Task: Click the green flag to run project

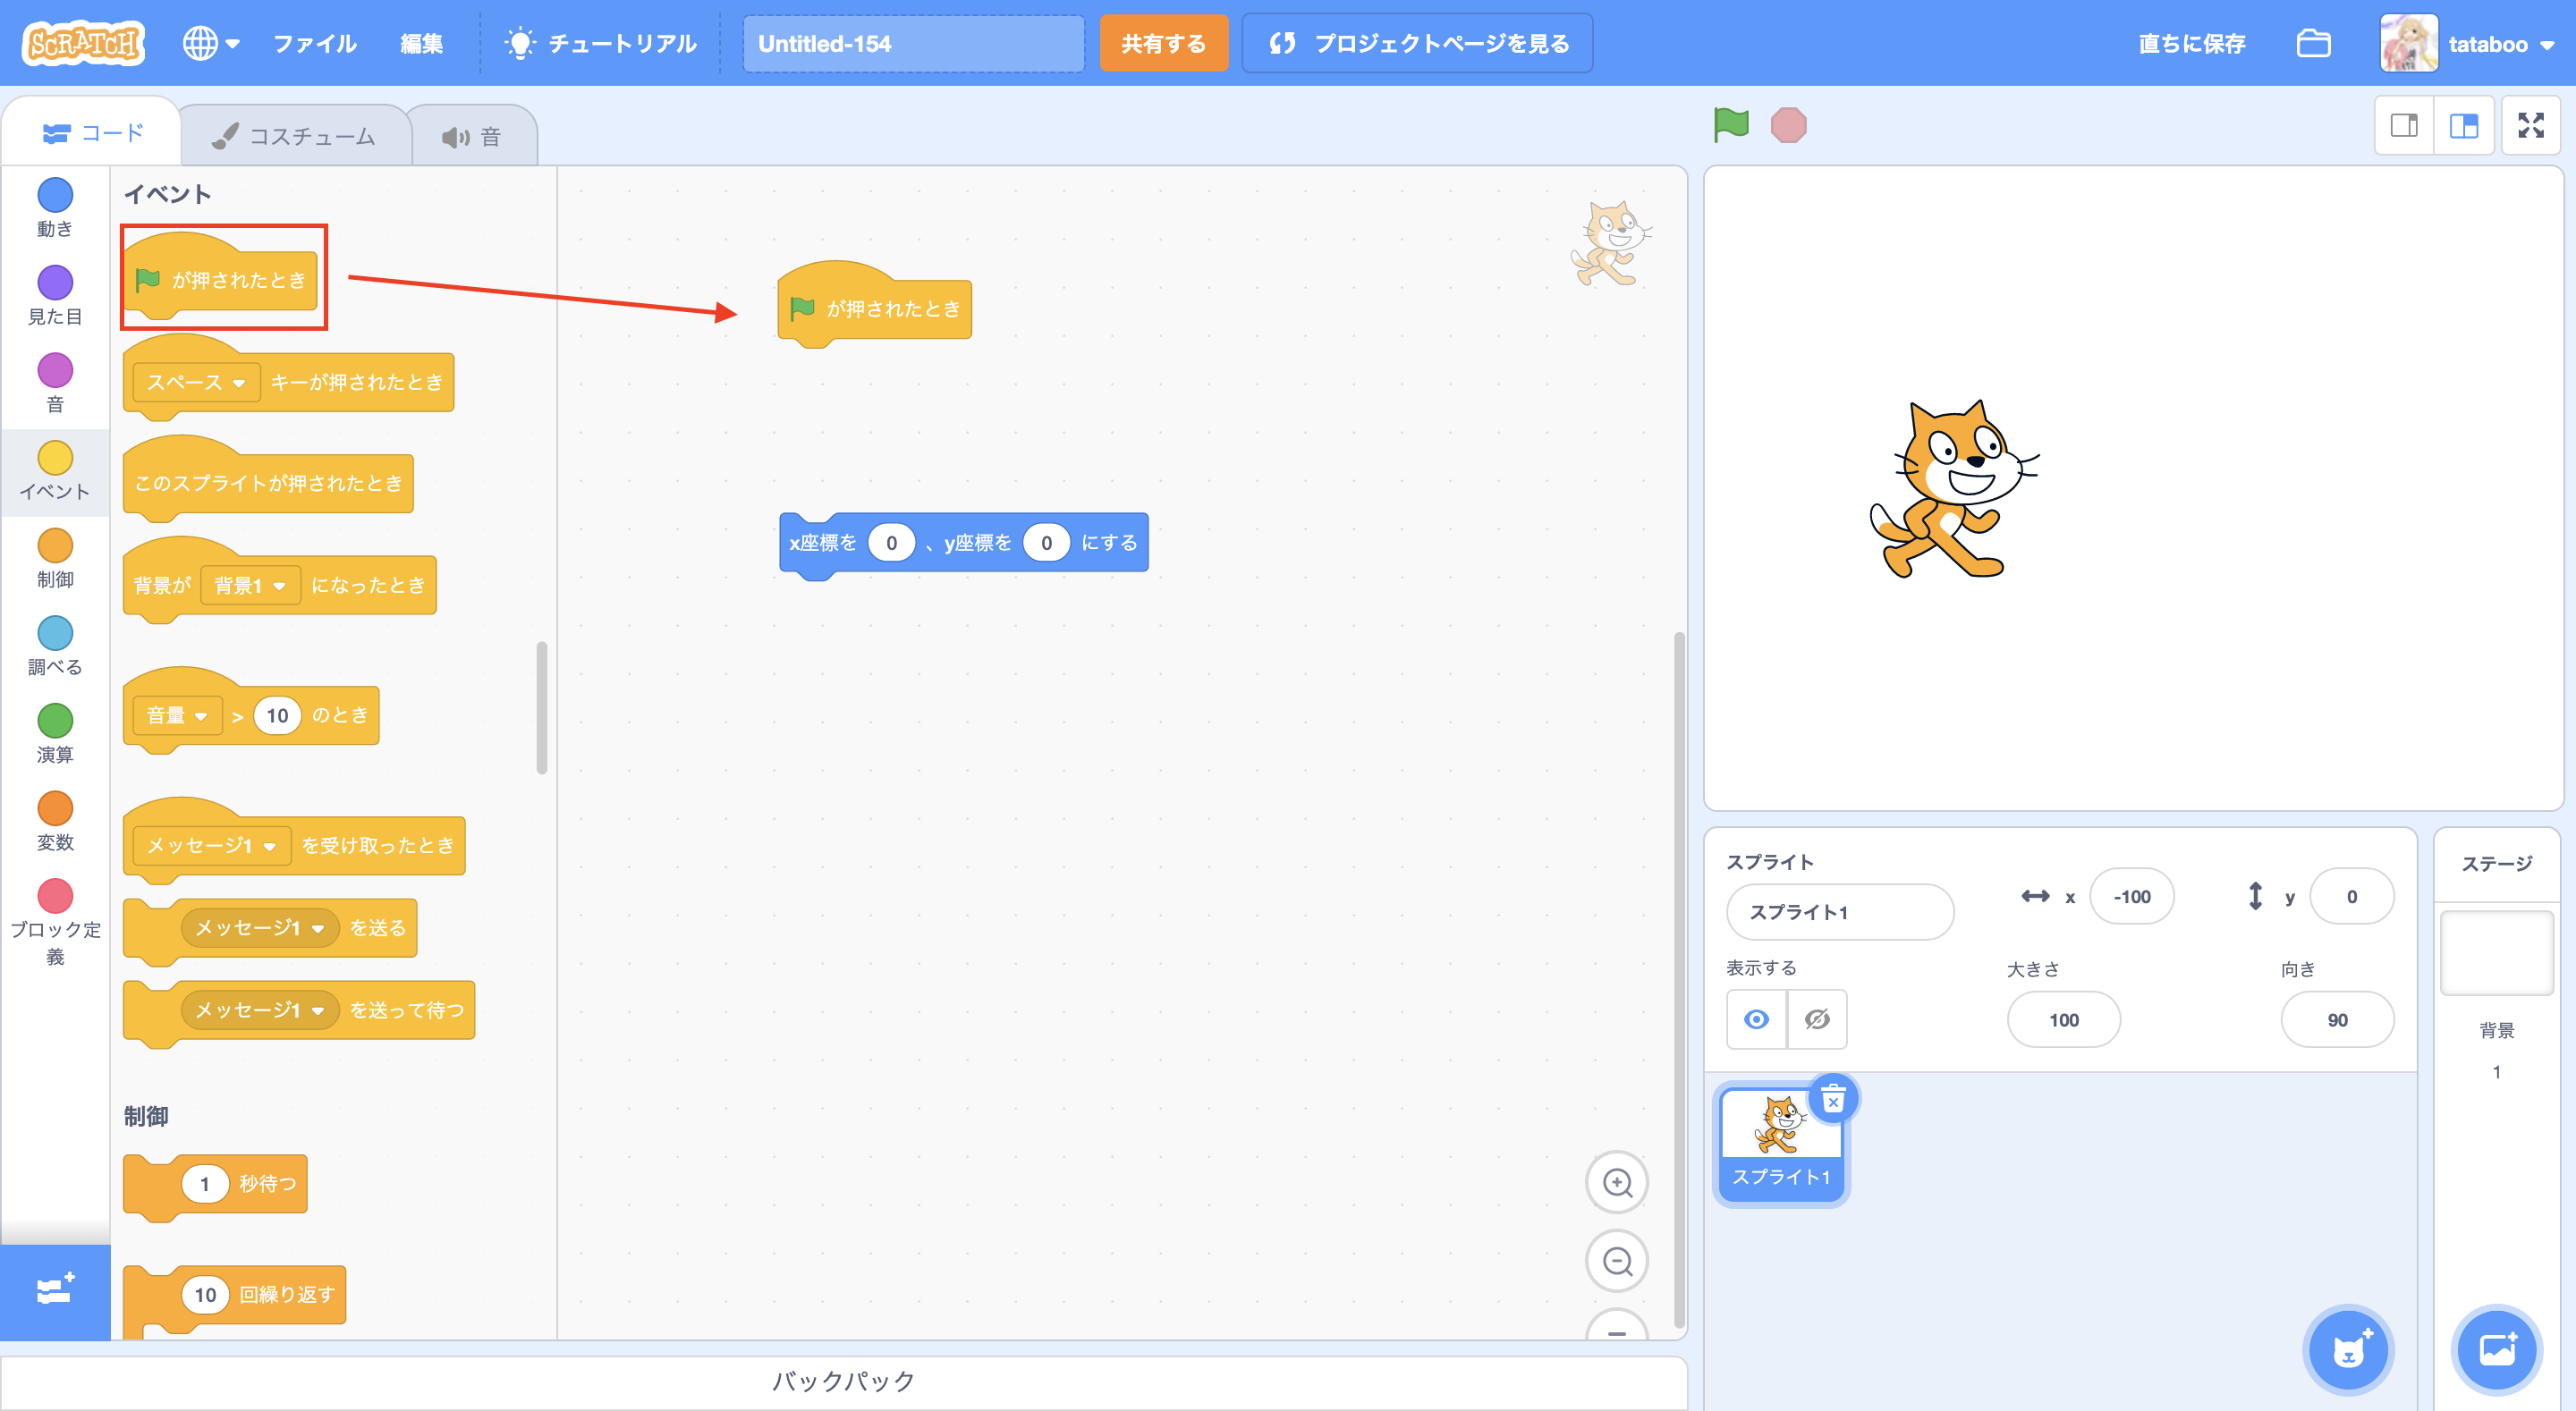Action: 1731,125
